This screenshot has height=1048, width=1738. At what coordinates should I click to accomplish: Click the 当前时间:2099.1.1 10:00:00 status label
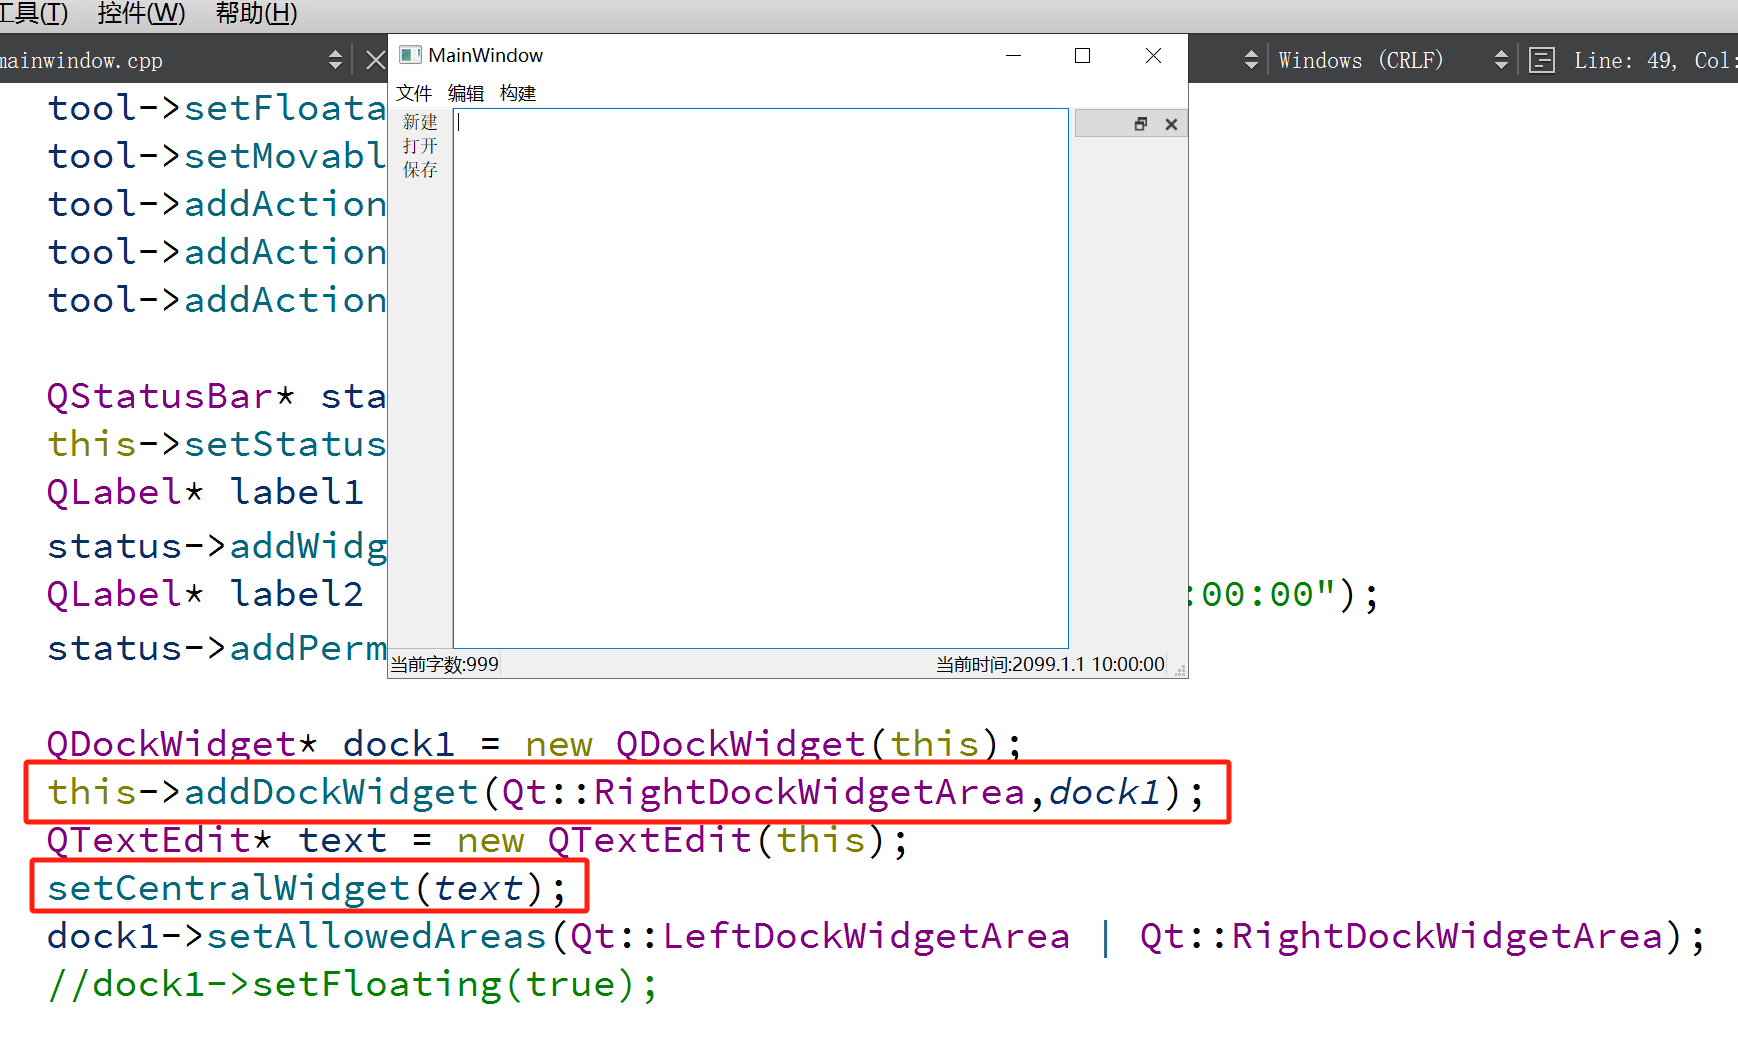(x=1050, y=664)
